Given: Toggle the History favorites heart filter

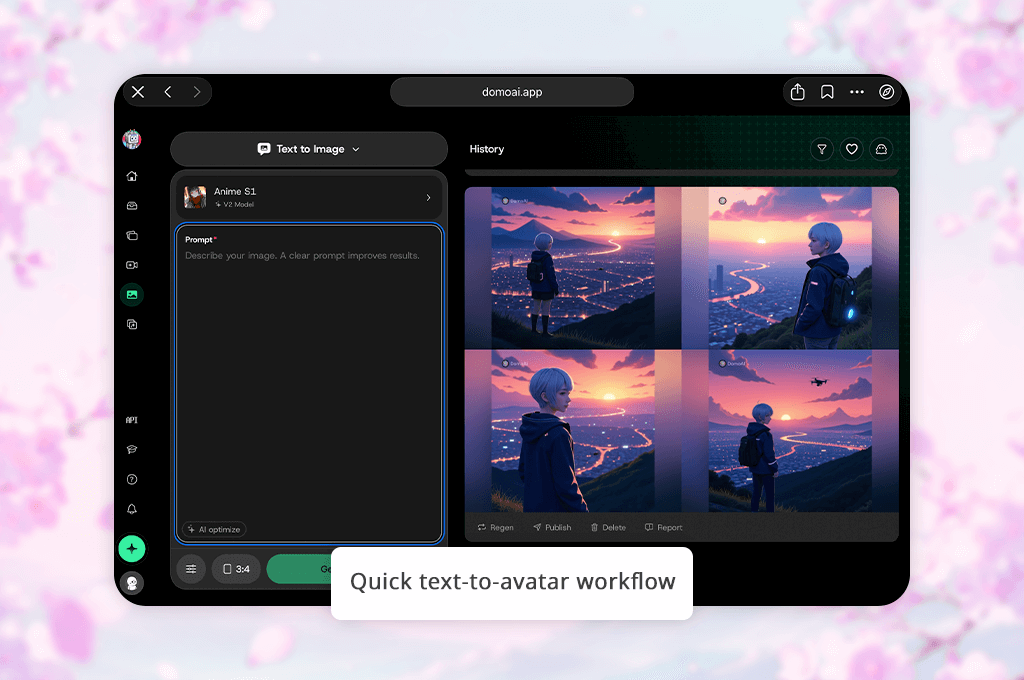Looking at the screenshot, I should click(852, 149).
